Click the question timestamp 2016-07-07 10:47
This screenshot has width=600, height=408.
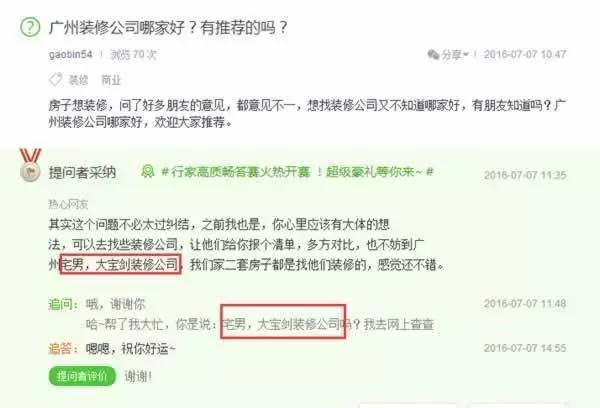click(x=525, y=54)
